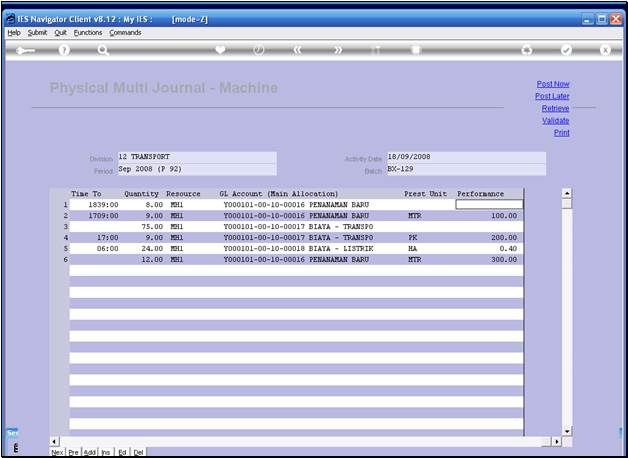Click the Pre button below the grid

pos(73,452)
